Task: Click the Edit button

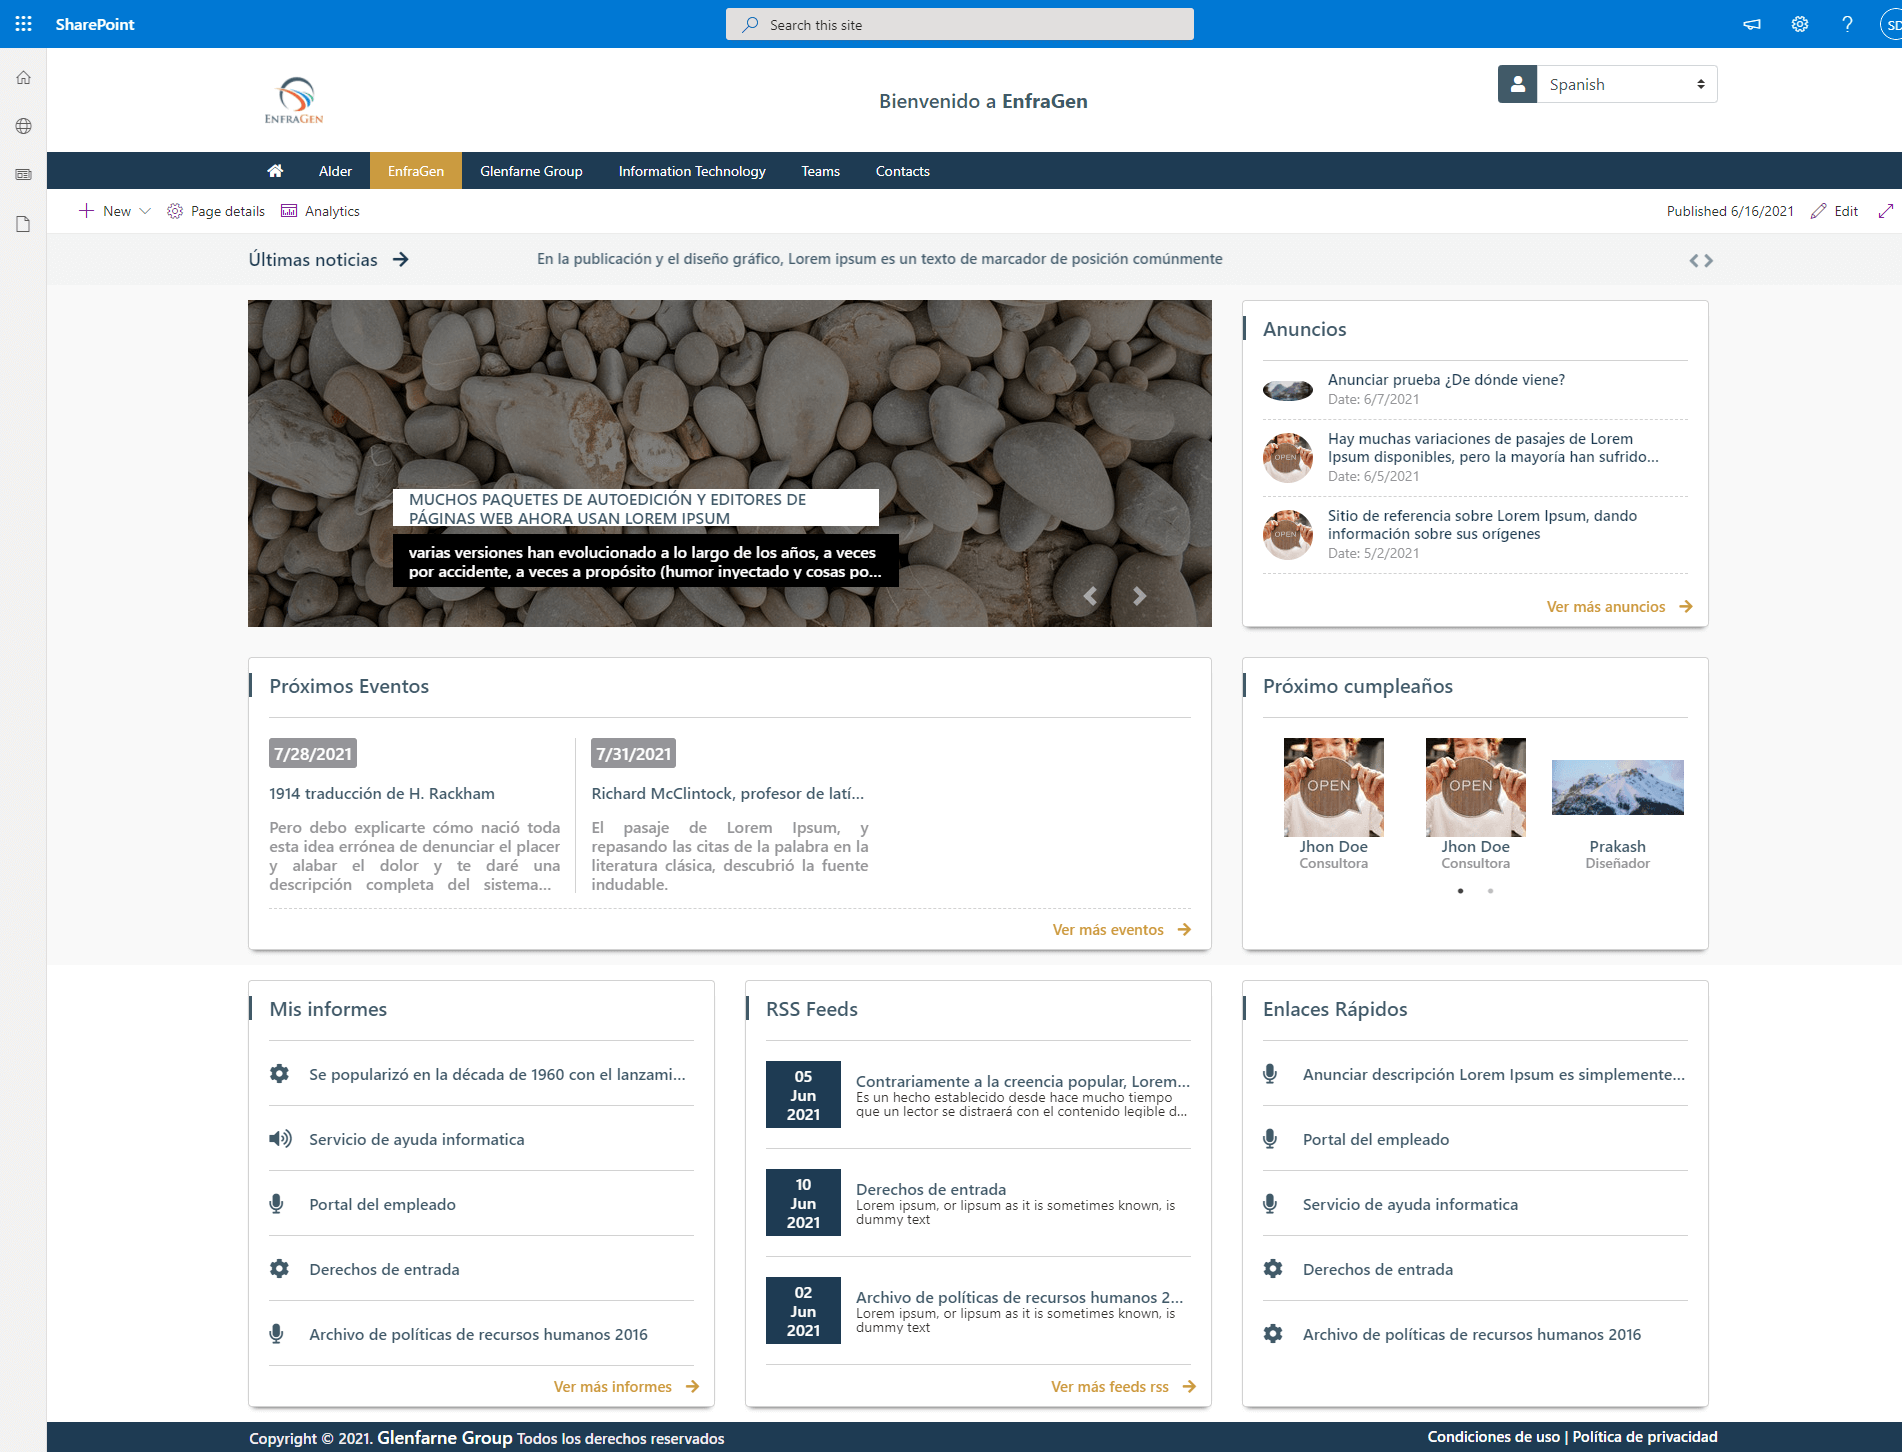Action: (1835, 211)
